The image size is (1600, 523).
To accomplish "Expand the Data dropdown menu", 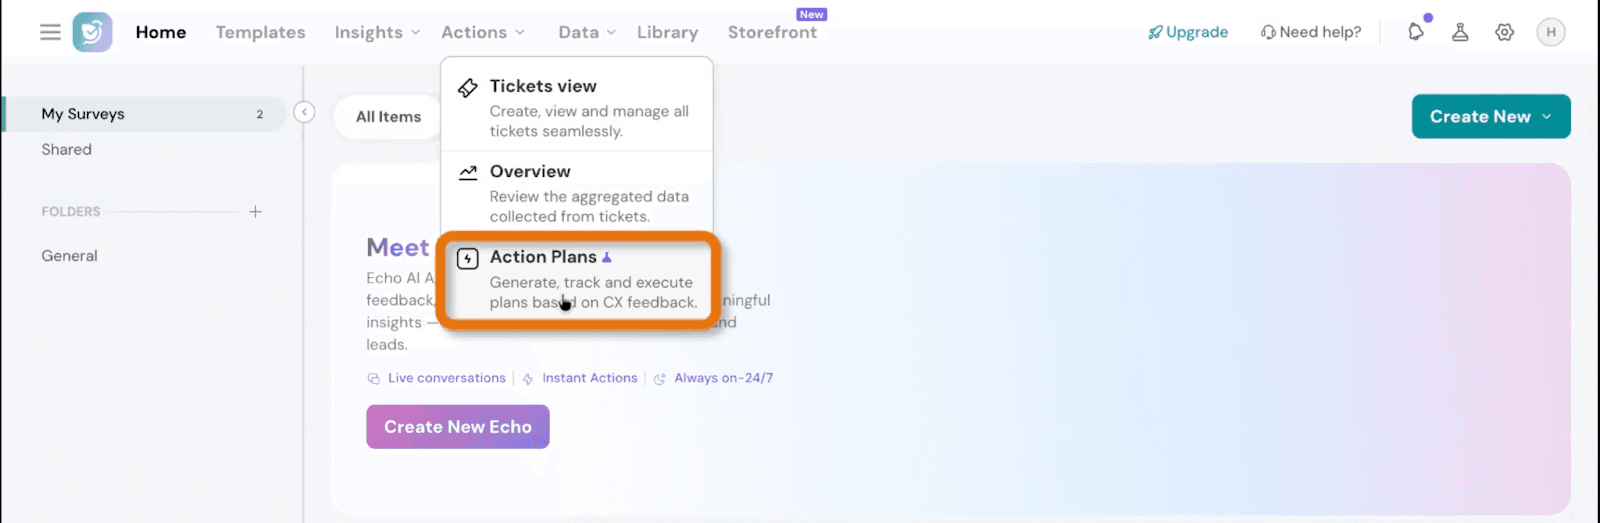I will click(587, 32).
